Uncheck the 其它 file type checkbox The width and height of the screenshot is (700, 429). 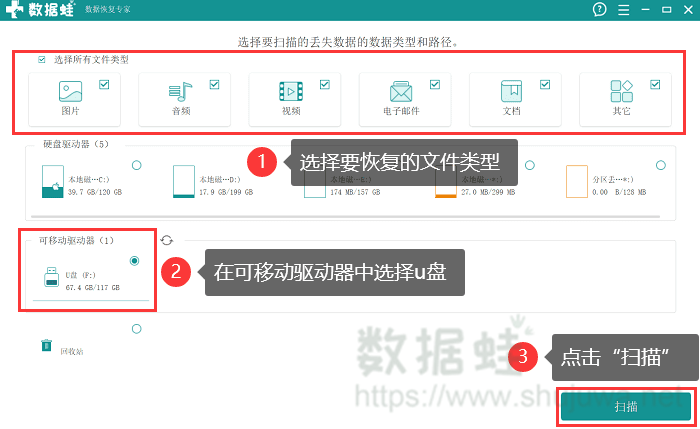655,84
